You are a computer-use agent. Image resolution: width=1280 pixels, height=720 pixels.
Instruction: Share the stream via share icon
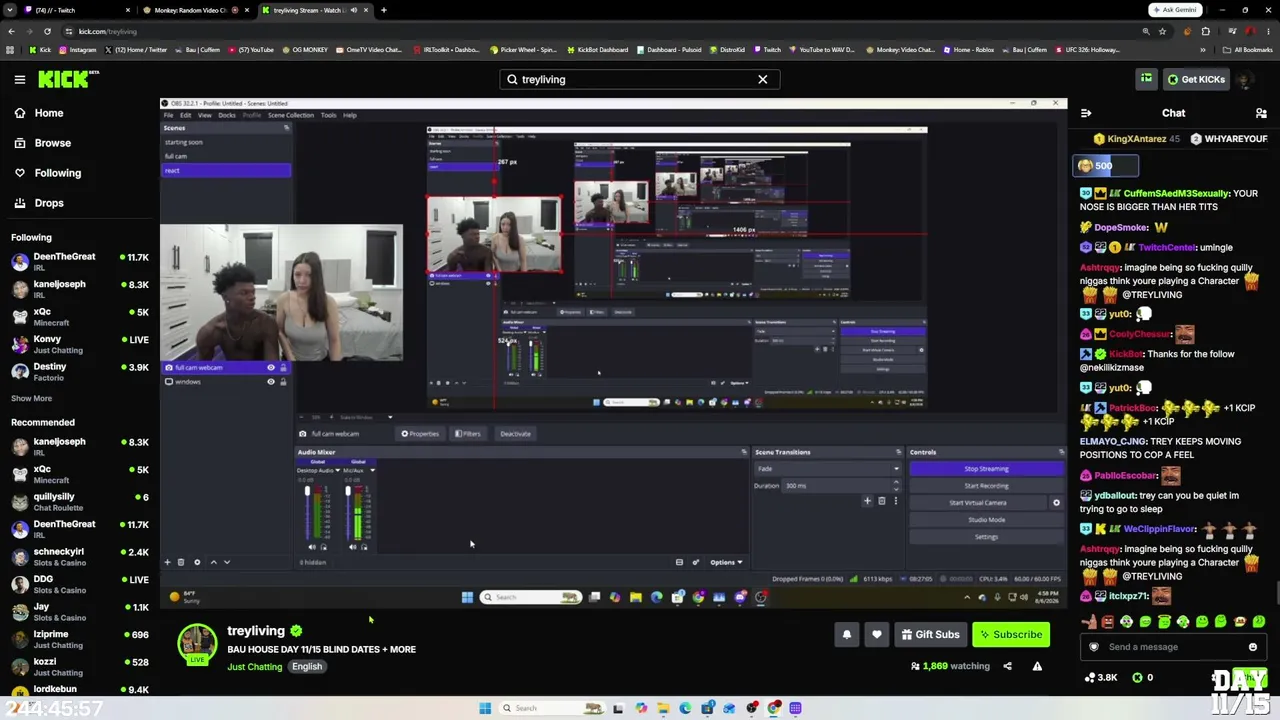(x=1007, y=666)
